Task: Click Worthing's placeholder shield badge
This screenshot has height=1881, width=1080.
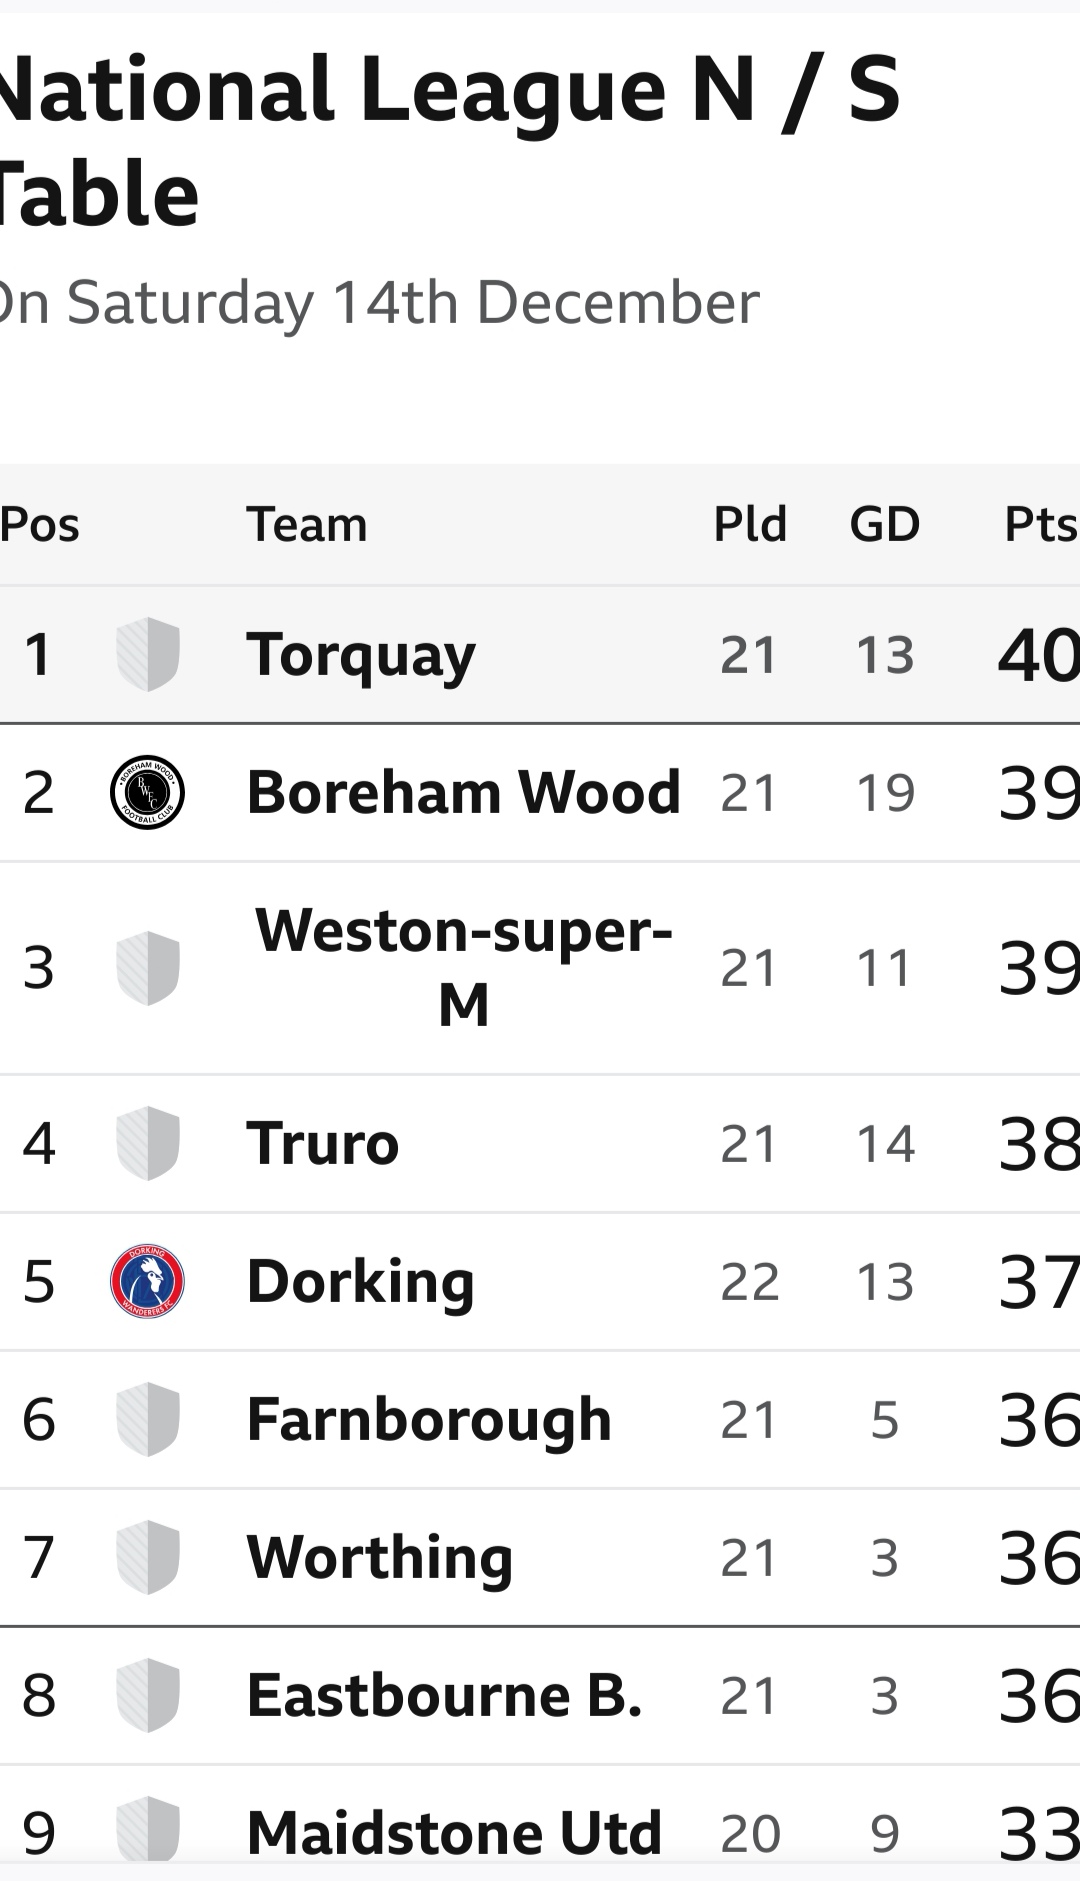Action: coord(148,1557)
